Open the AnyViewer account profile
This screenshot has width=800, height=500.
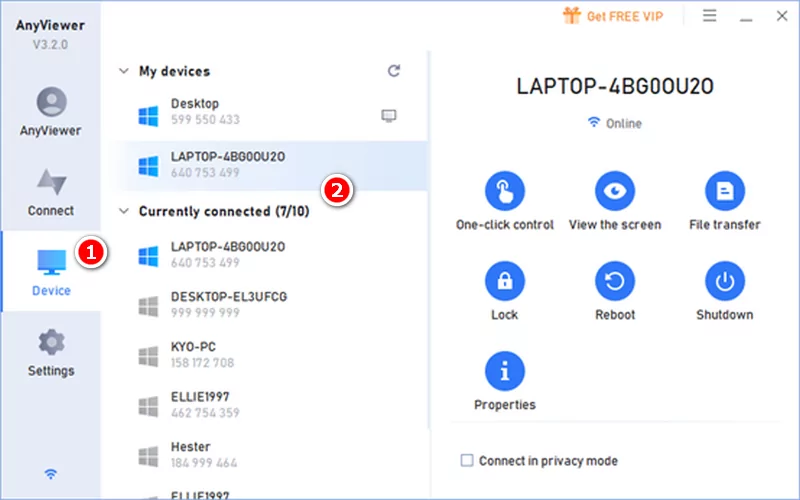point(51,112)
